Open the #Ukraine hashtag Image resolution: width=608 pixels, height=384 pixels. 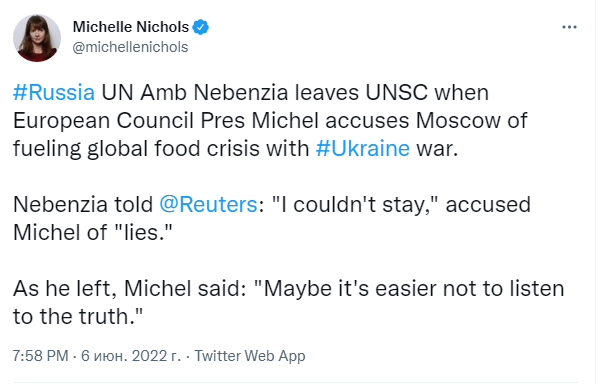(363, 149)
